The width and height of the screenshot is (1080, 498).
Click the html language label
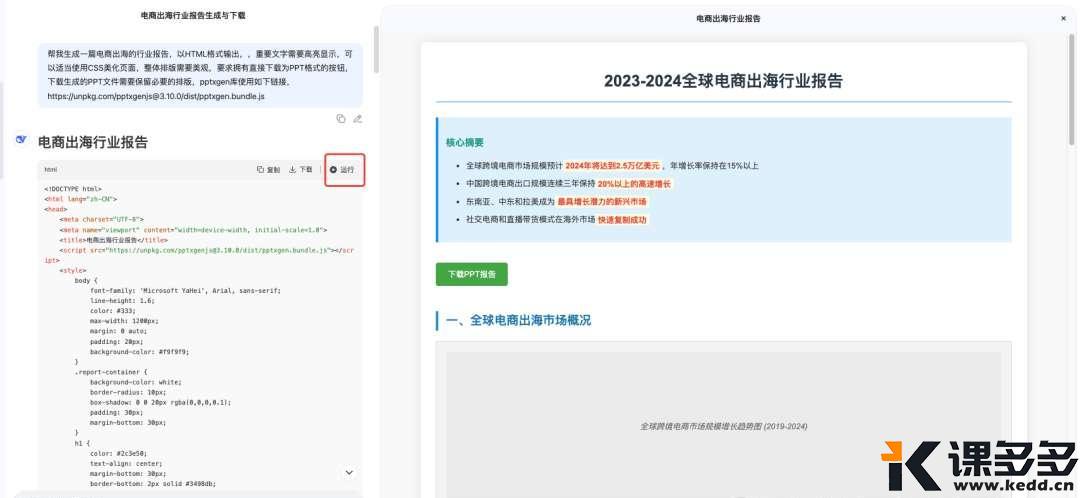[51, 169]
